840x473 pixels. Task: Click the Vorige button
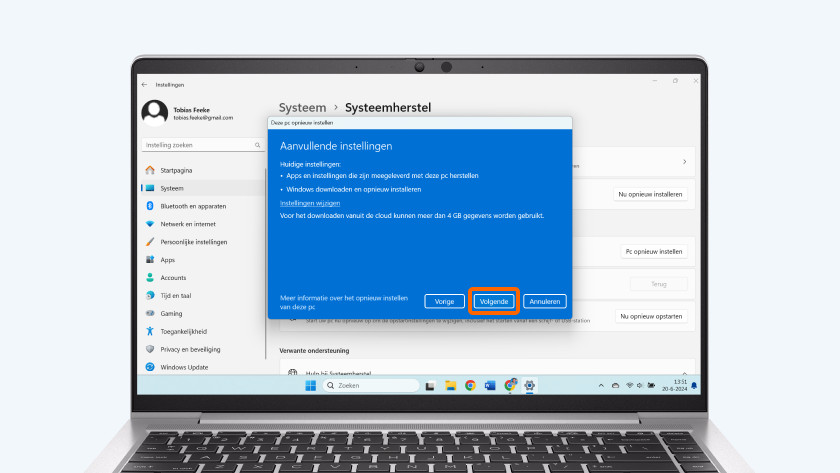pos(444,301)
